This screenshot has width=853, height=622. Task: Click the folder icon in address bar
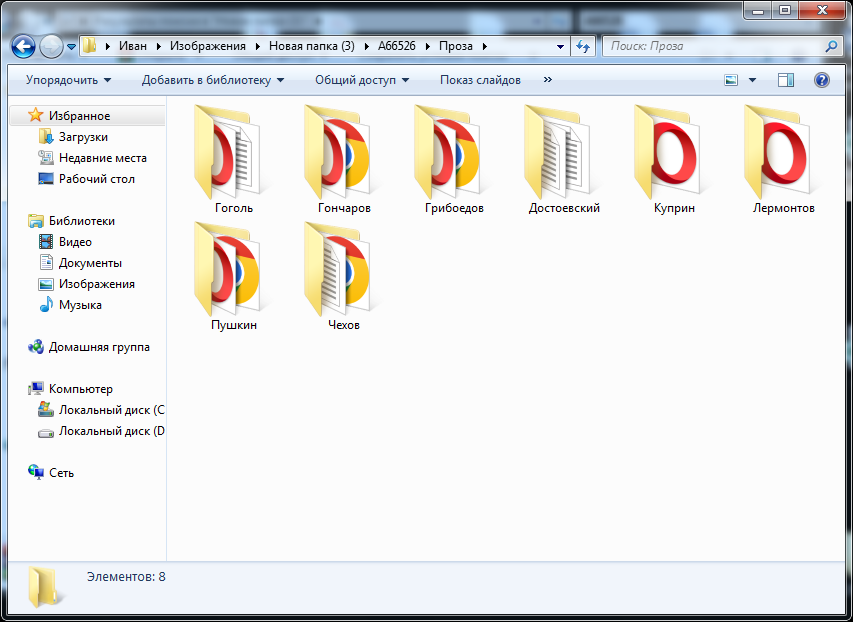(x=90, y=46)
